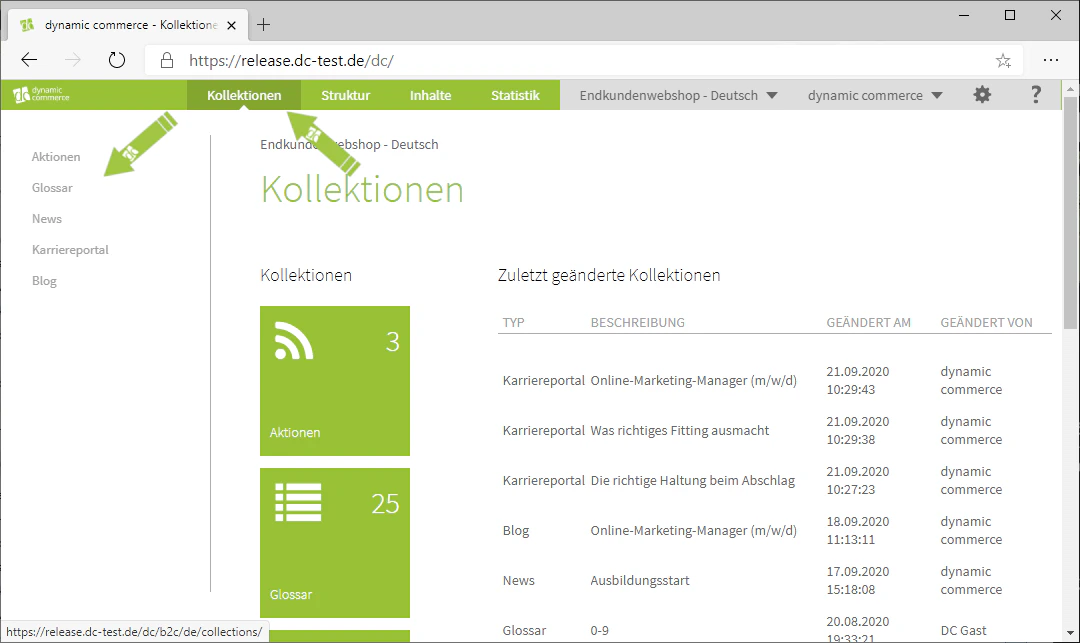Add page to favorites with star icon
1080x643 pixels.
tap(1003, 61)
